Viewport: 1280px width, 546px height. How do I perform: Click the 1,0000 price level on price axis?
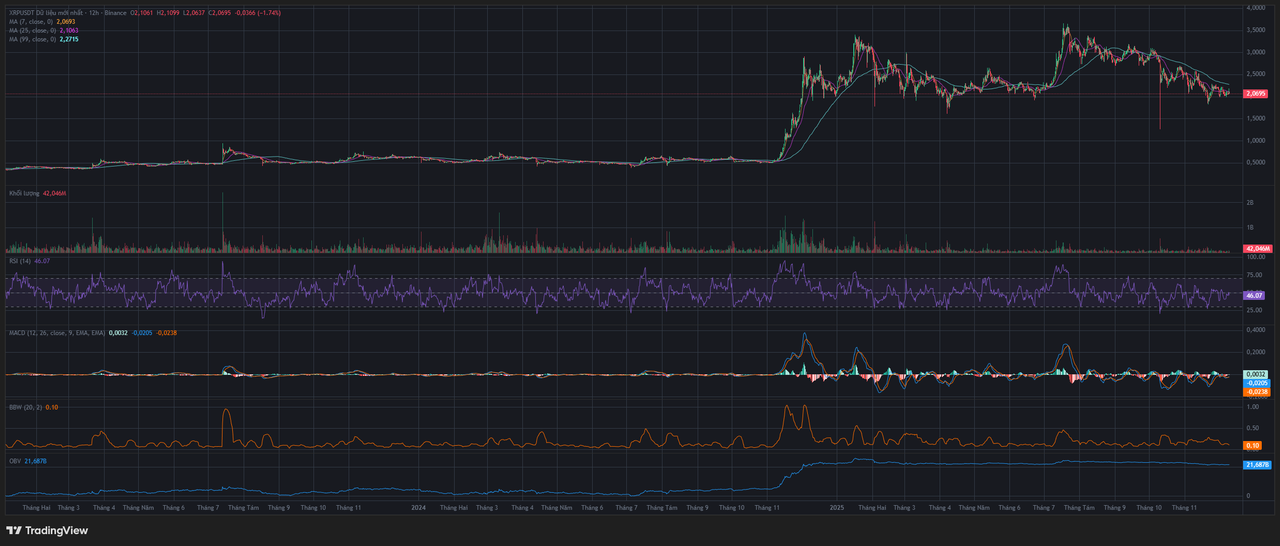coord(1256,141)
